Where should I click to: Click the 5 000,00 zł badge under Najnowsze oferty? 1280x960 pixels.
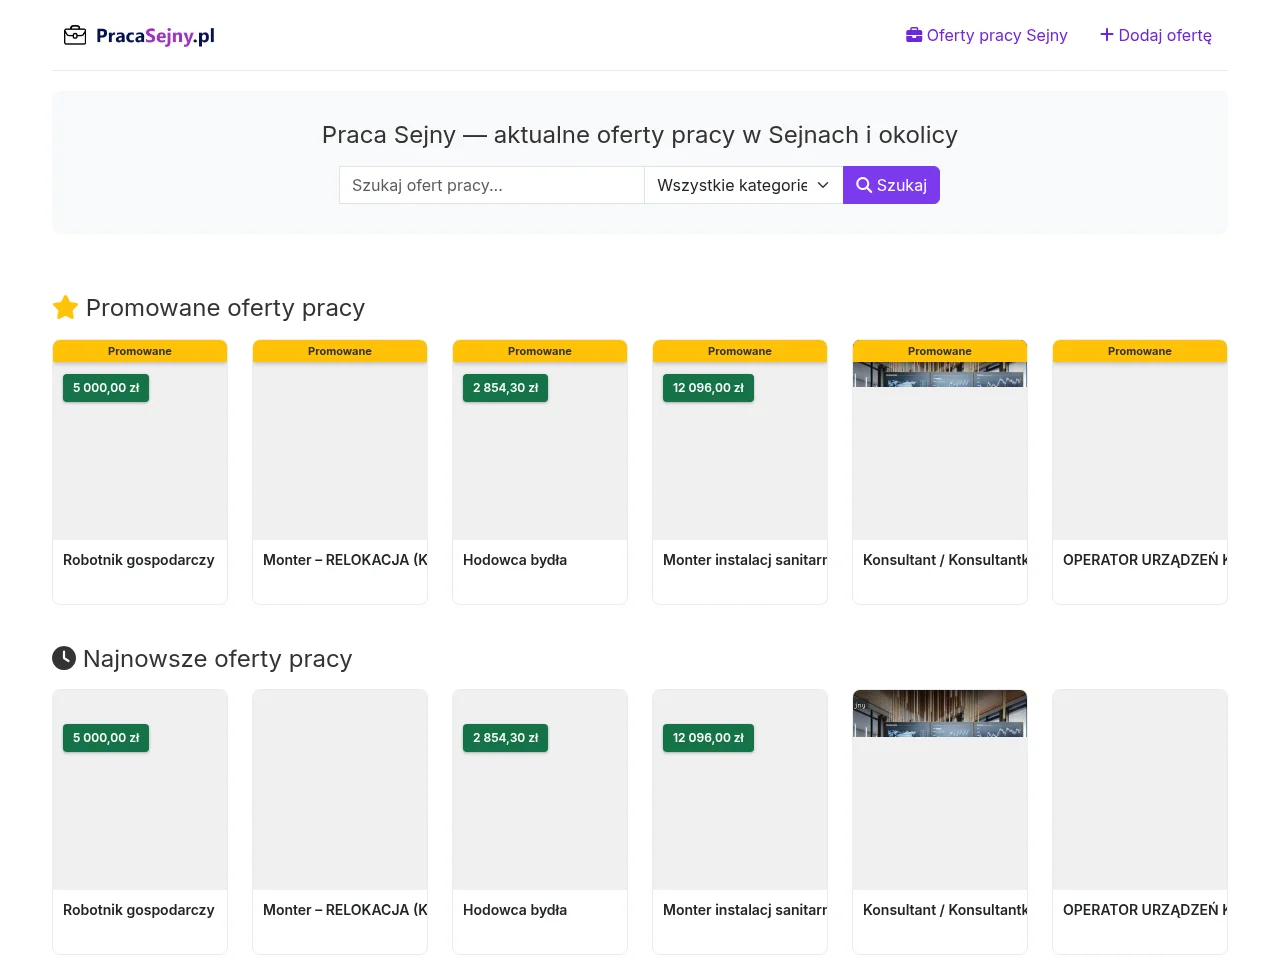tap(106, 738)
